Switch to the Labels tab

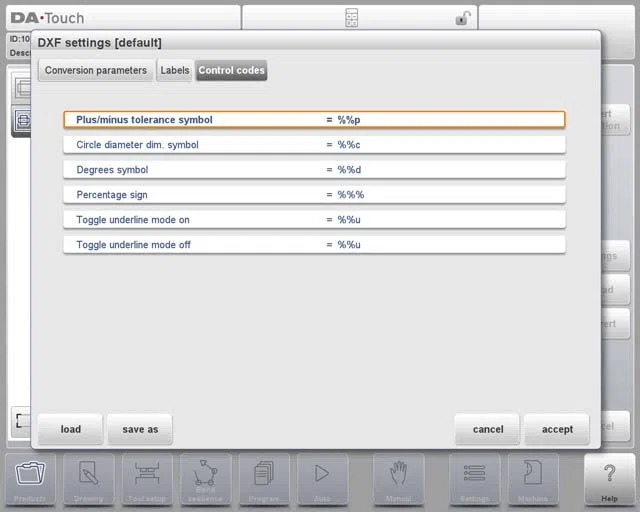175,71
